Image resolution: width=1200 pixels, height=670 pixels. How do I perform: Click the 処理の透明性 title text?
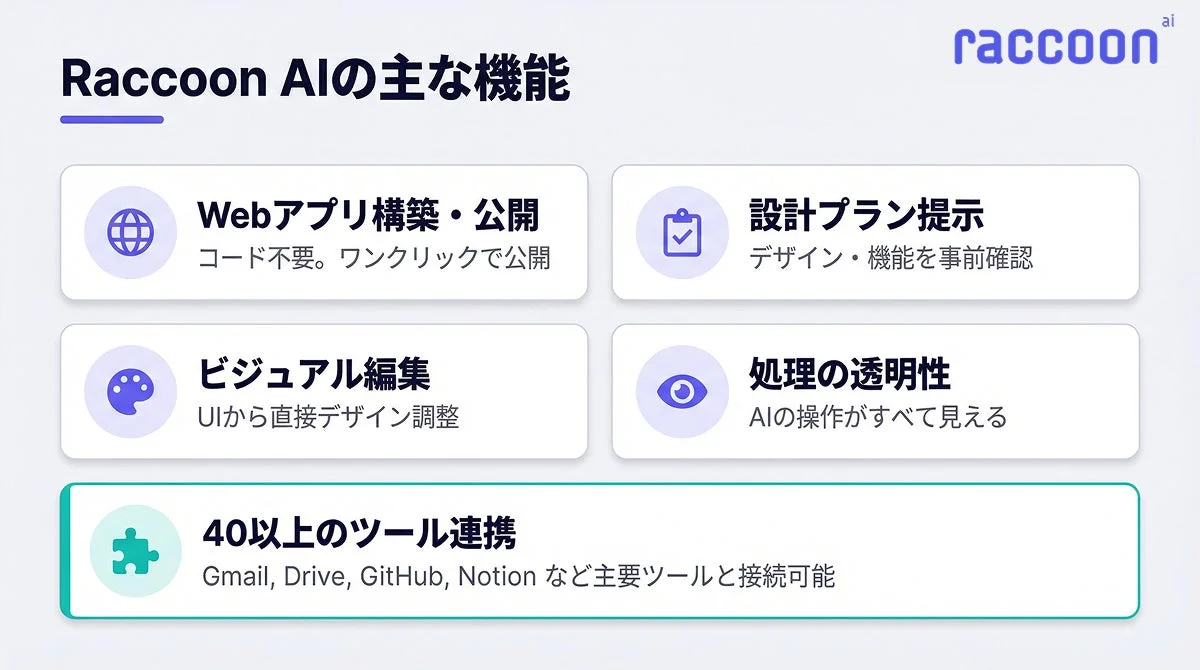point(849,374)
